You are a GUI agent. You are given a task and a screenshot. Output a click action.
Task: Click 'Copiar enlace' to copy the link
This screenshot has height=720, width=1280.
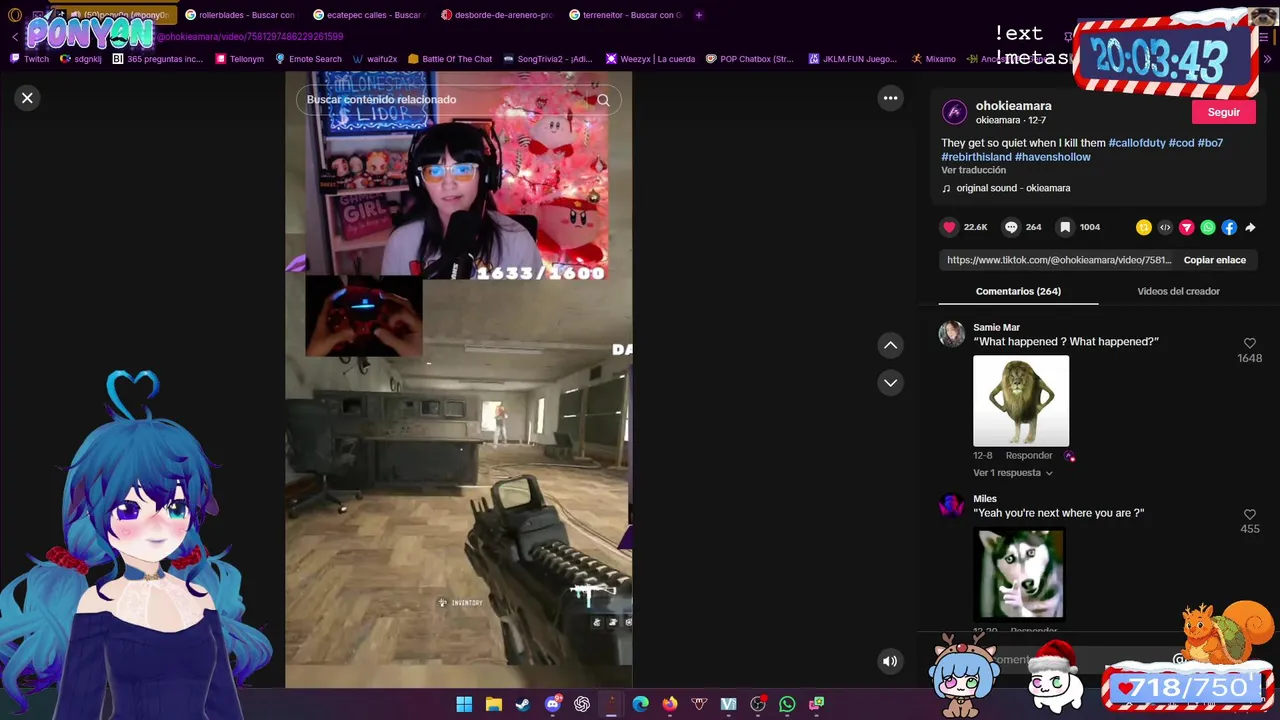[1214, 260]
